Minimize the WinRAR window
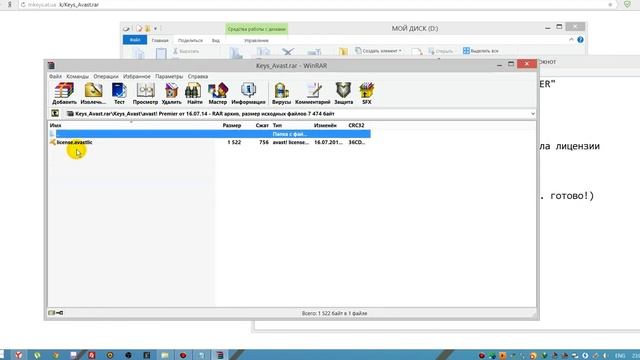The height and width of the screenshot is (360, 640). [499, 65]
